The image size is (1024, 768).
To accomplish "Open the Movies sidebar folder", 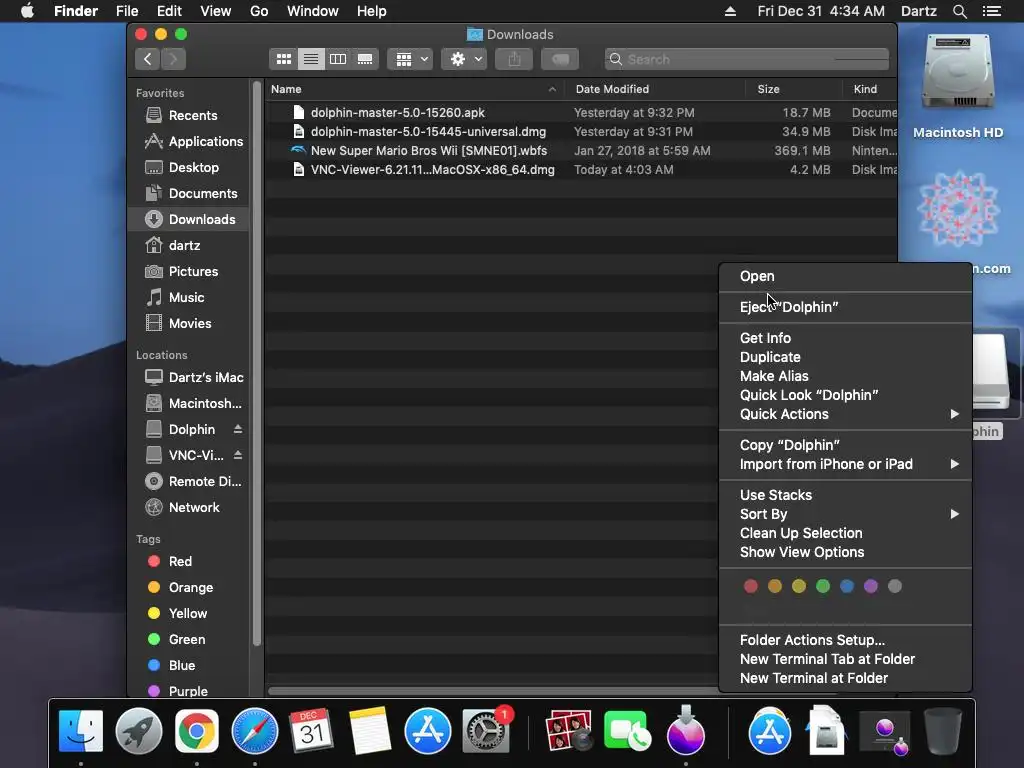I will click(x=189, y=323).
